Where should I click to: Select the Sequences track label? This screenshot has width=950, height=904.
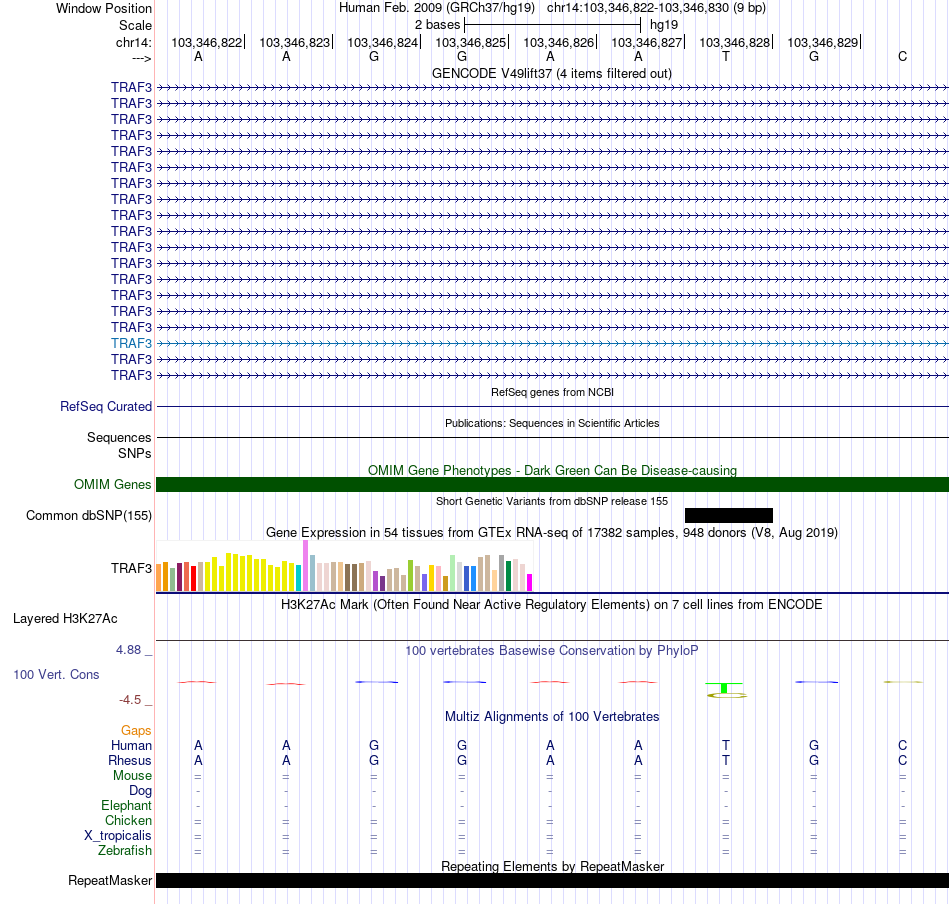[119, 437]
